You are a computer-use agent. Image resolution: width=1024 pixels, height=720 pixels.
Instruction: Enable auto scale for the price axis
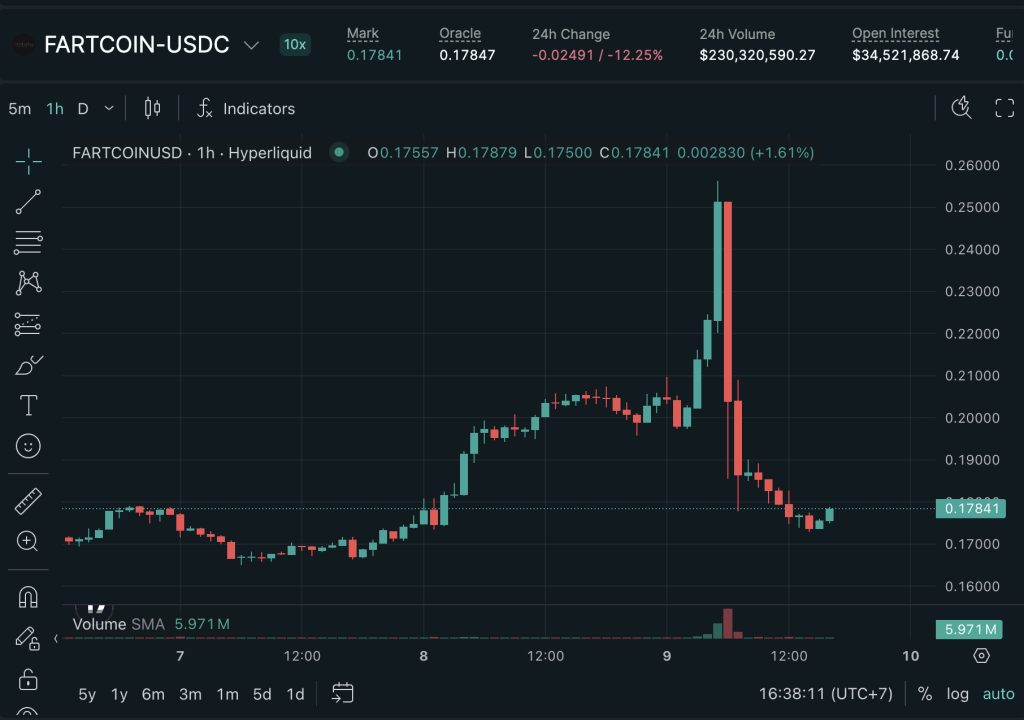pyautogui.click(x=997, y=693)
